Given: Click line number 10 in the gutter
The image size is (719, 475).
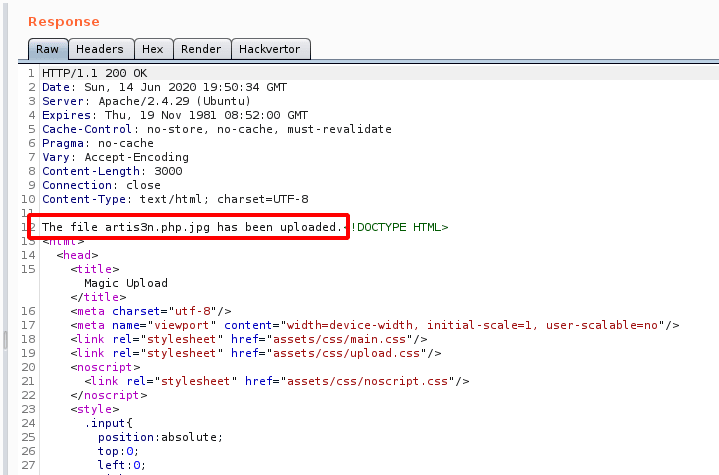Looking at the screenshot, I should coord(28,199).
